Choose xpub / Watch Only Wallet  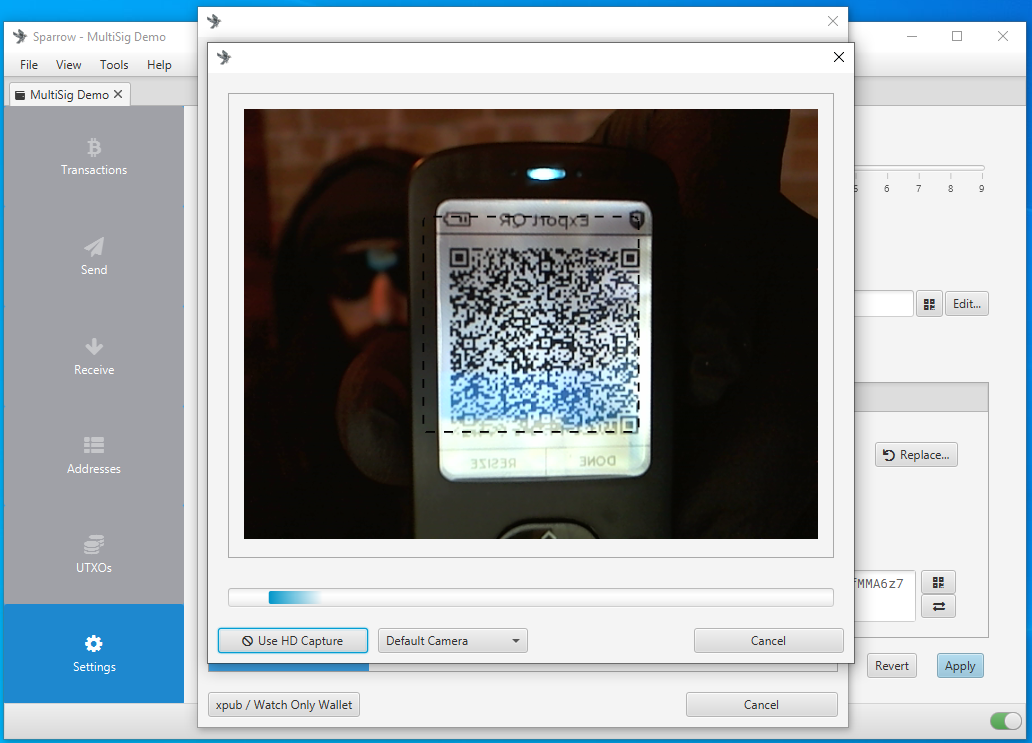[x=284, y=705]
